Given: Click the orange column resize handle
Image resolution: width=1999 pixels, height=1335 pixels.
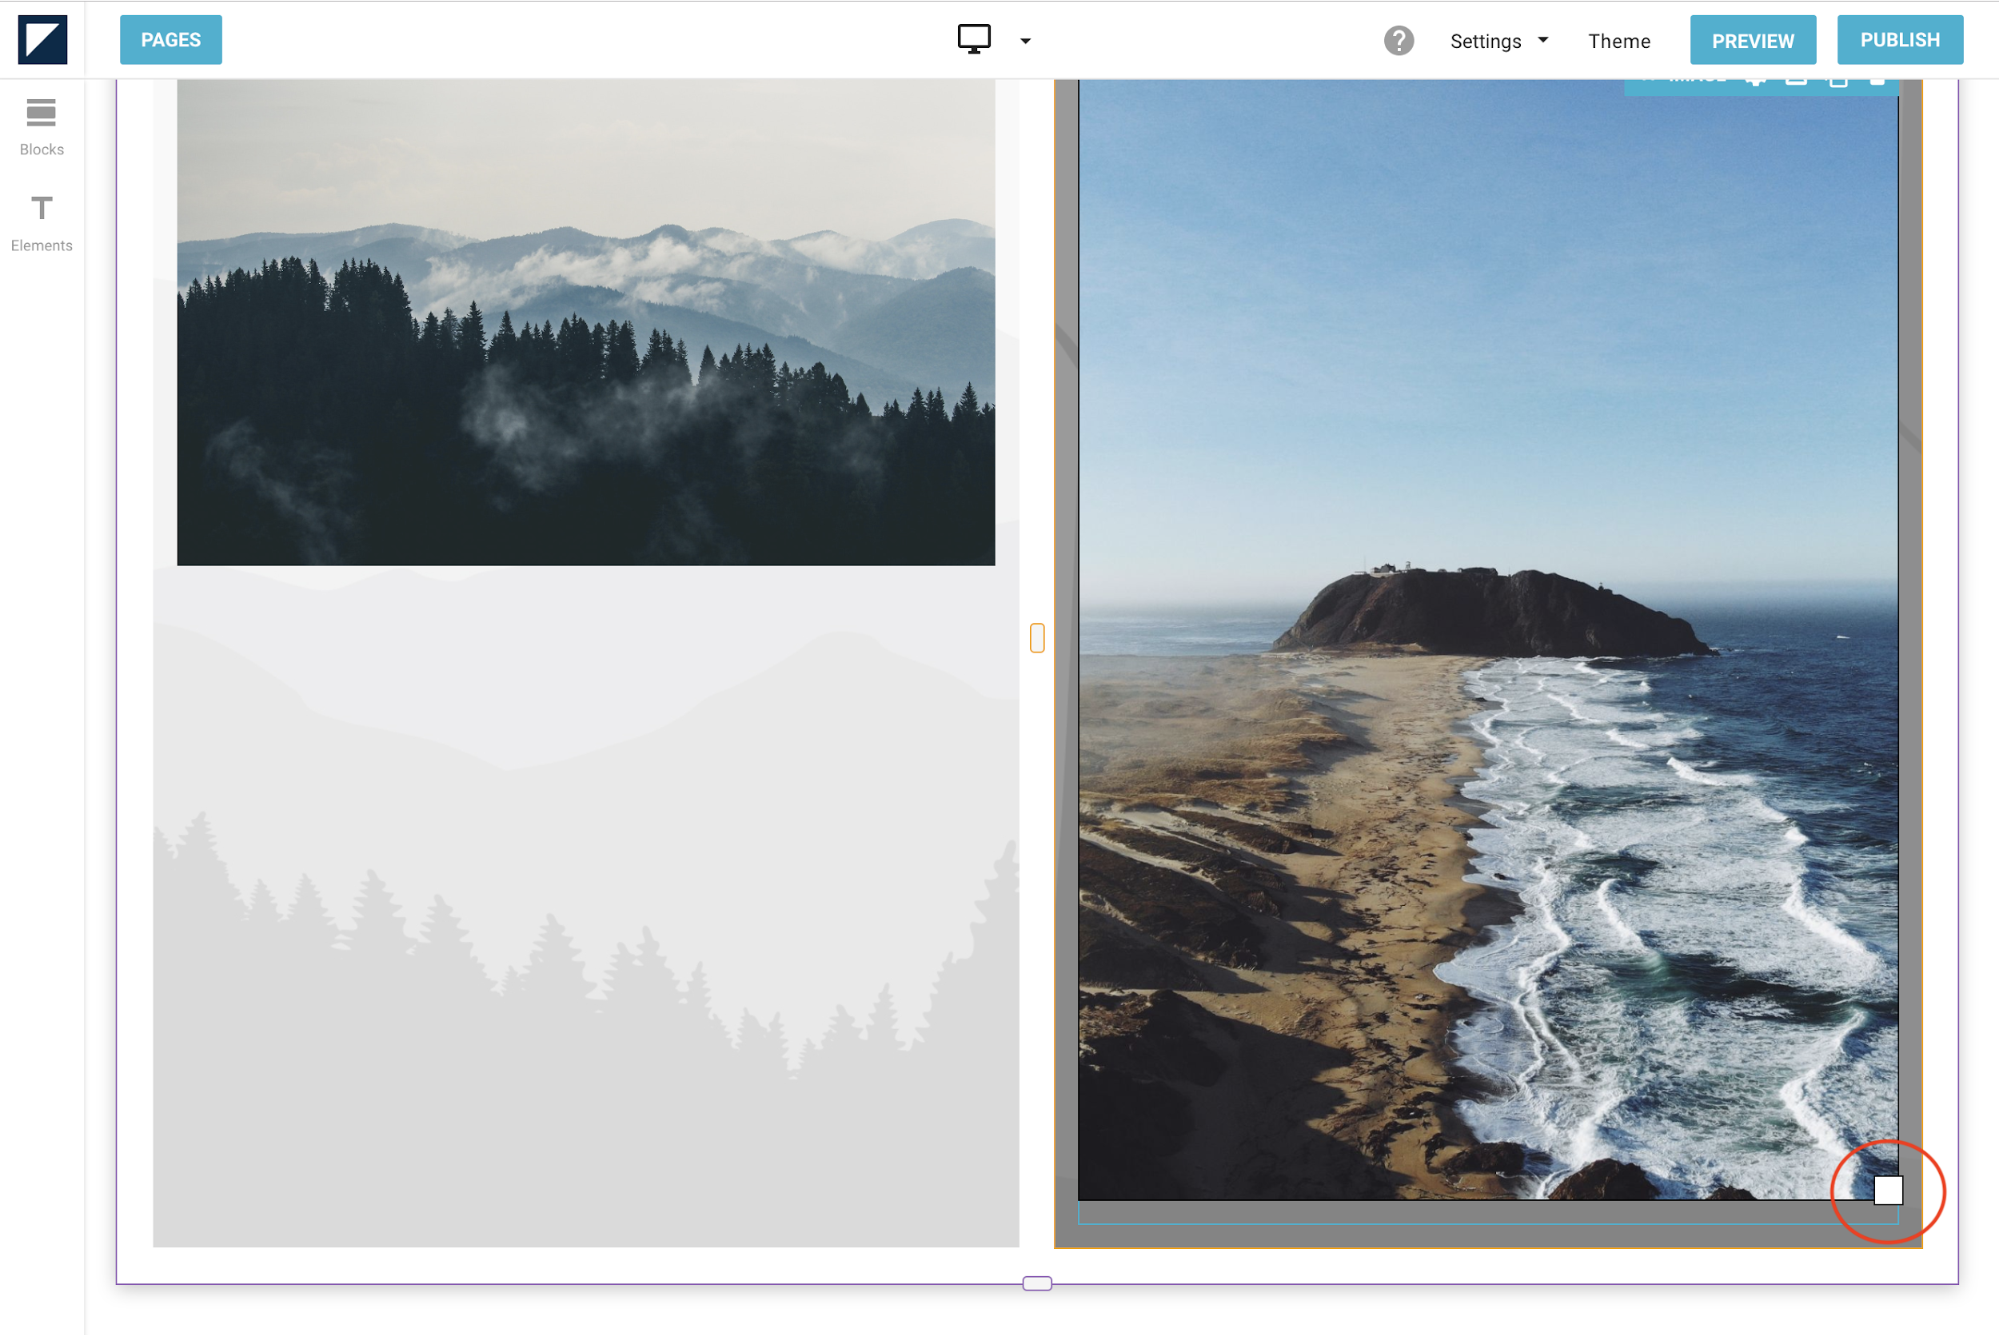Looking at the screenshot, I should pyautogui.click(x=1037, y=638).
